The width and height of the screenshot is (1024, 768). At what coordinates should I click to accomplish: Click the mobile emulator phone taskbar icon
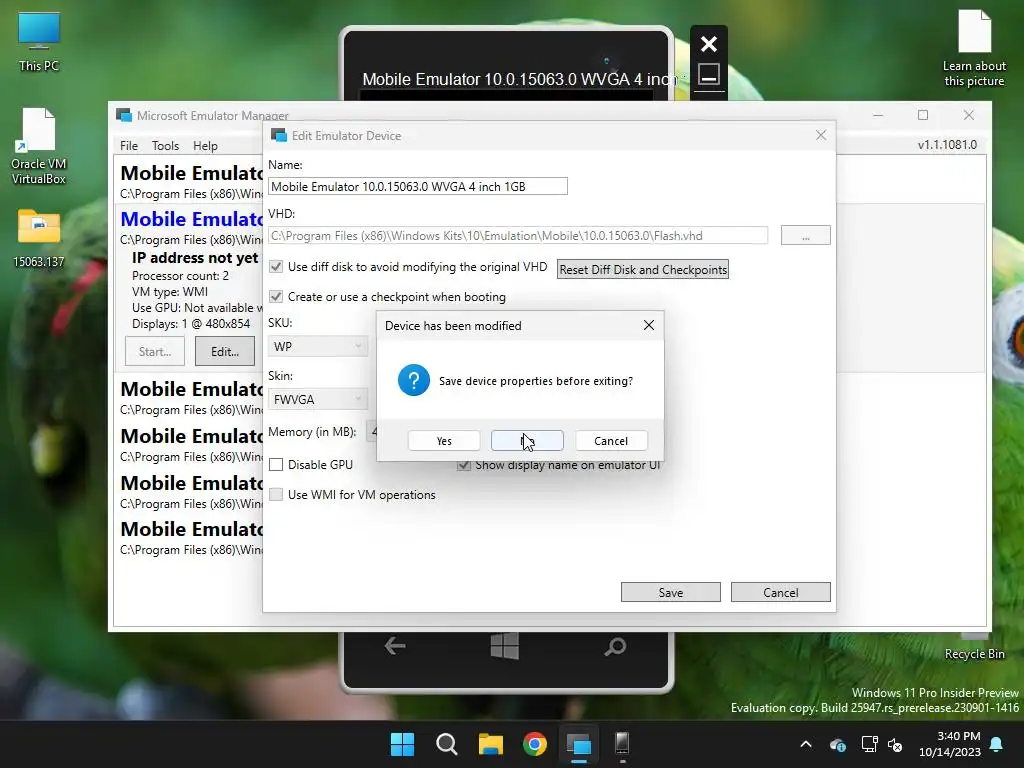pyautogui.click(x=622, y=744)
